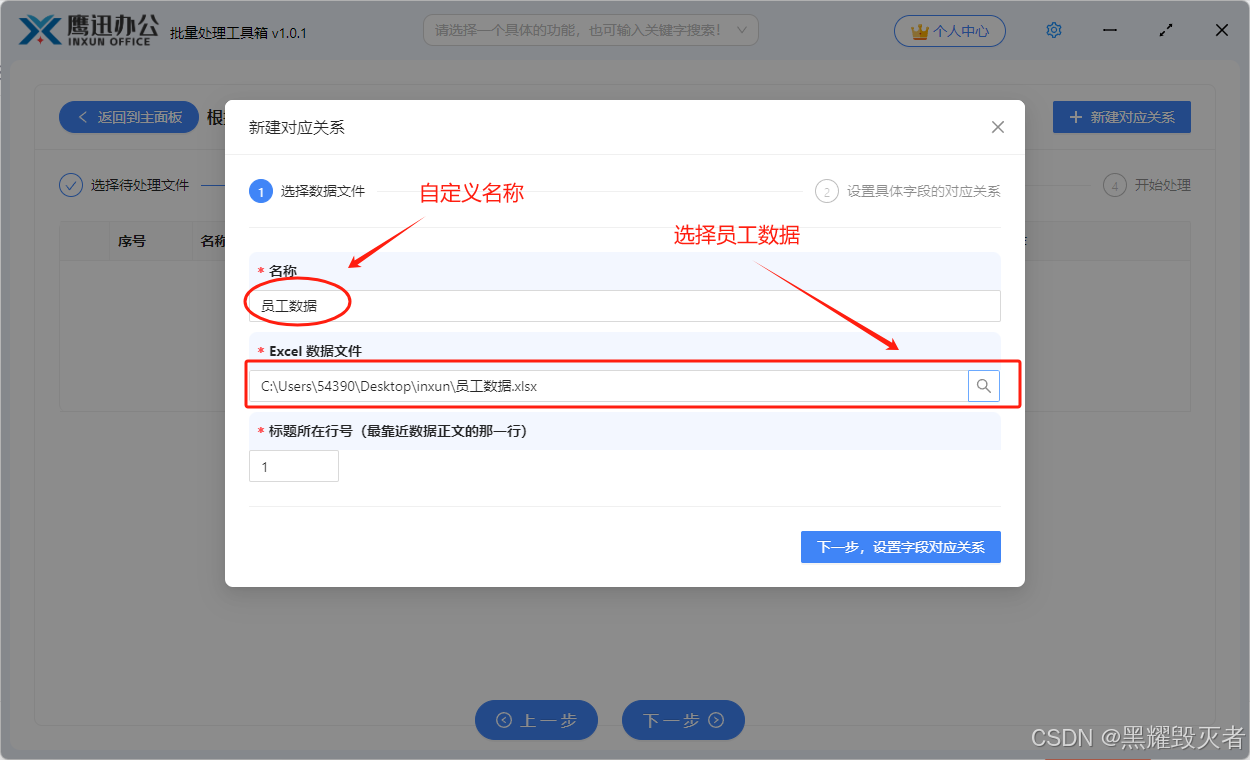
Task: Click 新建对应关系 button in main window
Action: pos(1122,117)
